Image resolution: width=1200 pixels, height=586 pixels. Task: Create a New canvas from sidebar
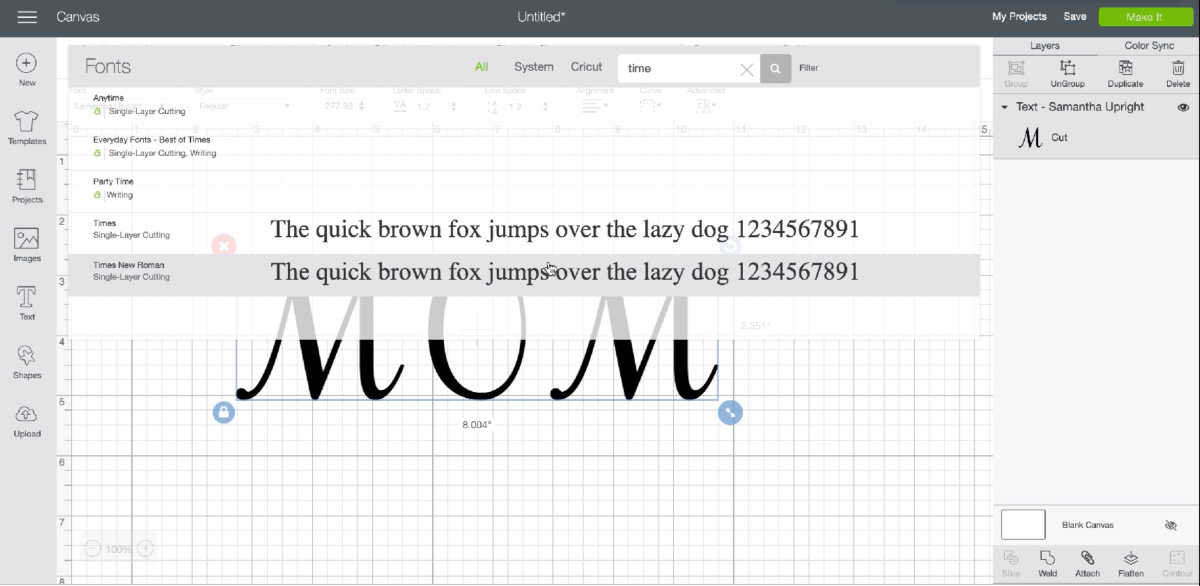[27, 69]
